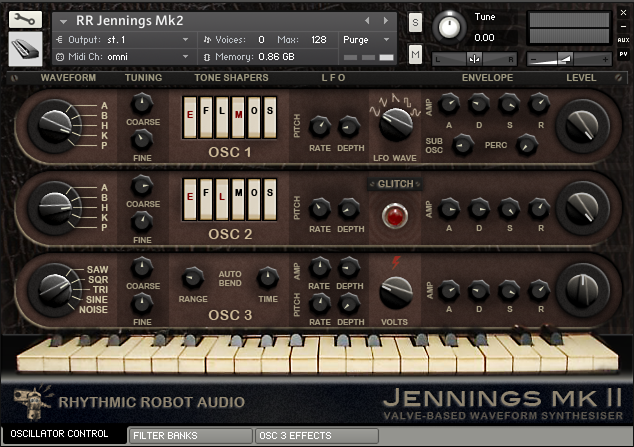Toggle OSC 2 tone shaper M
This screenshot has height=447, width=634.
[238, 199]
